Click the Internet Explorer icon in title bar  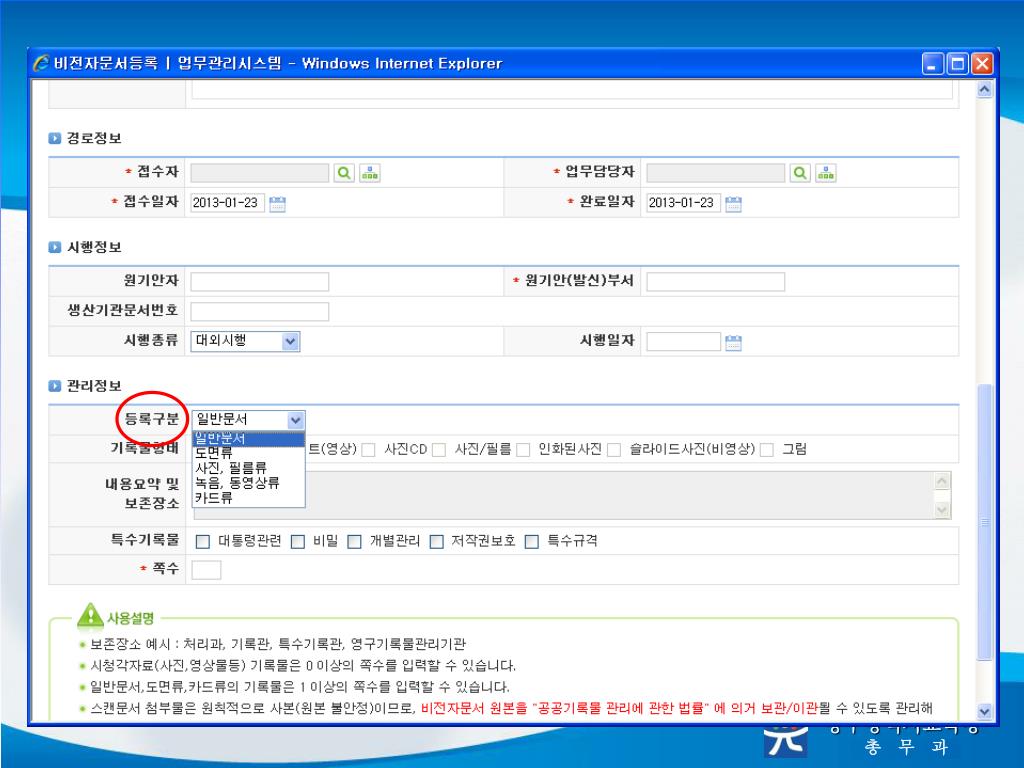click(41, 64)
